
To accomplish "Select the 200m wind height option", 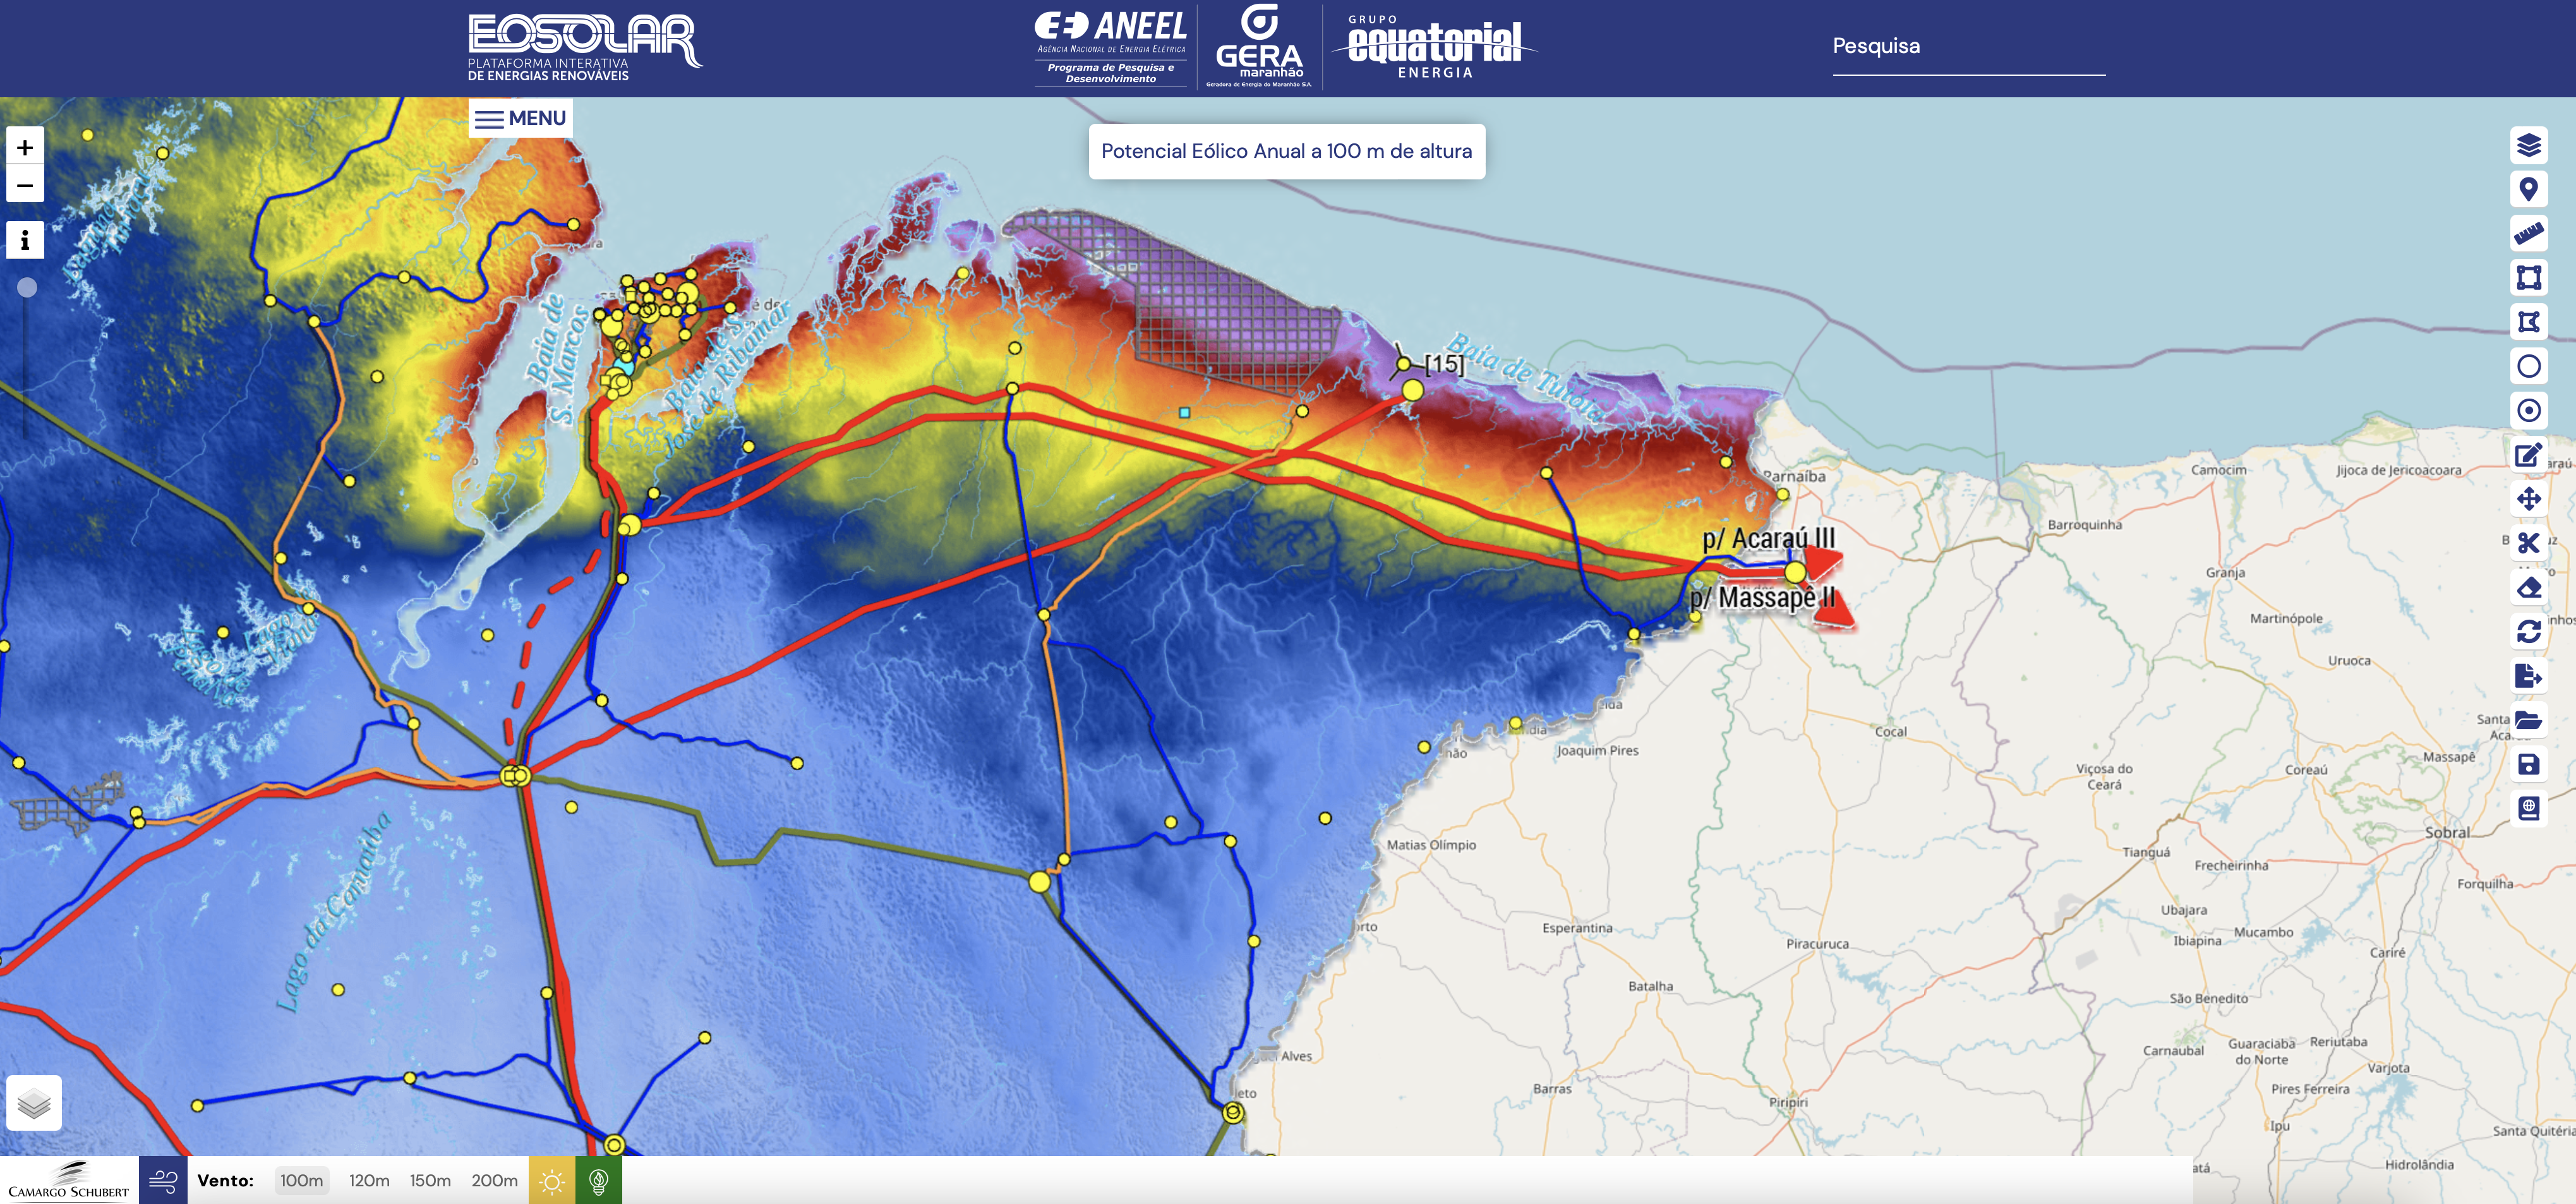I will [494, 1181].
